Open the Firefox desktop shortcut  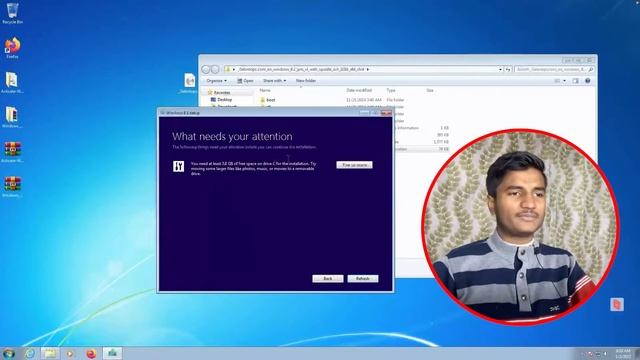12,47
